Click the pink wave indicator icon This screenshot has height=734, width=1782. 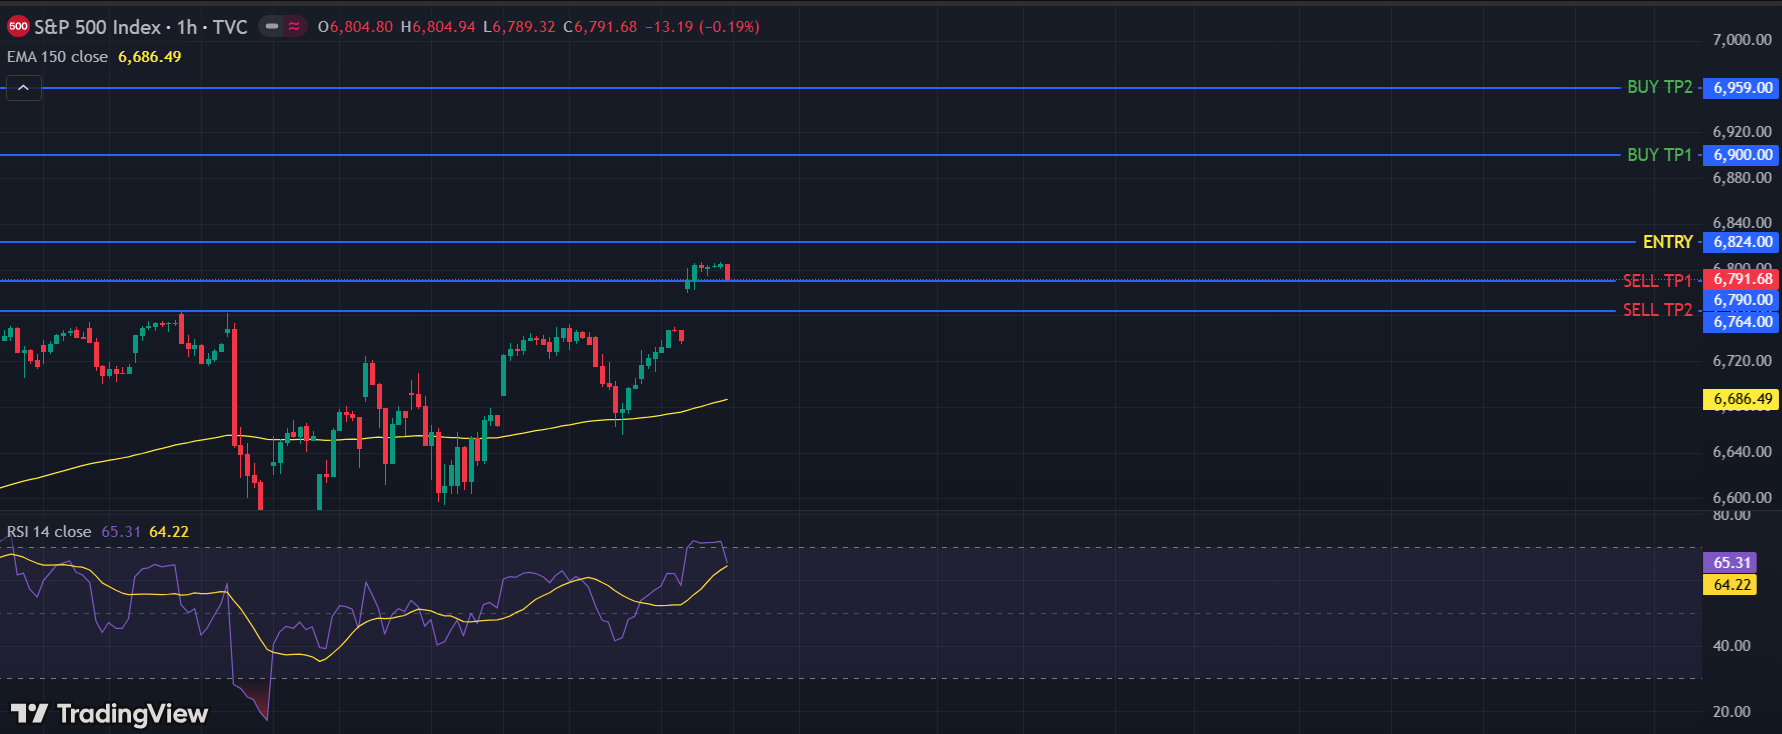coord(294,27)
